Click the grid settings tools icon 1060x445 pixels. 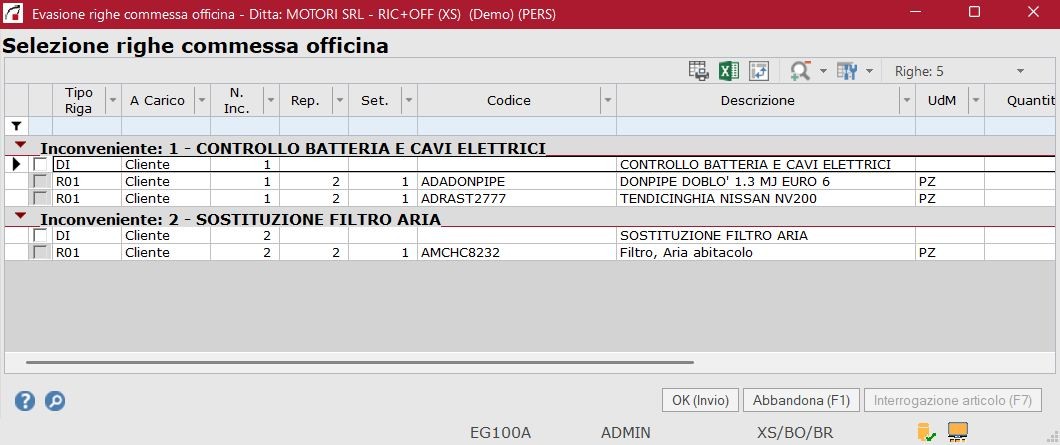[x=847, y=71]
